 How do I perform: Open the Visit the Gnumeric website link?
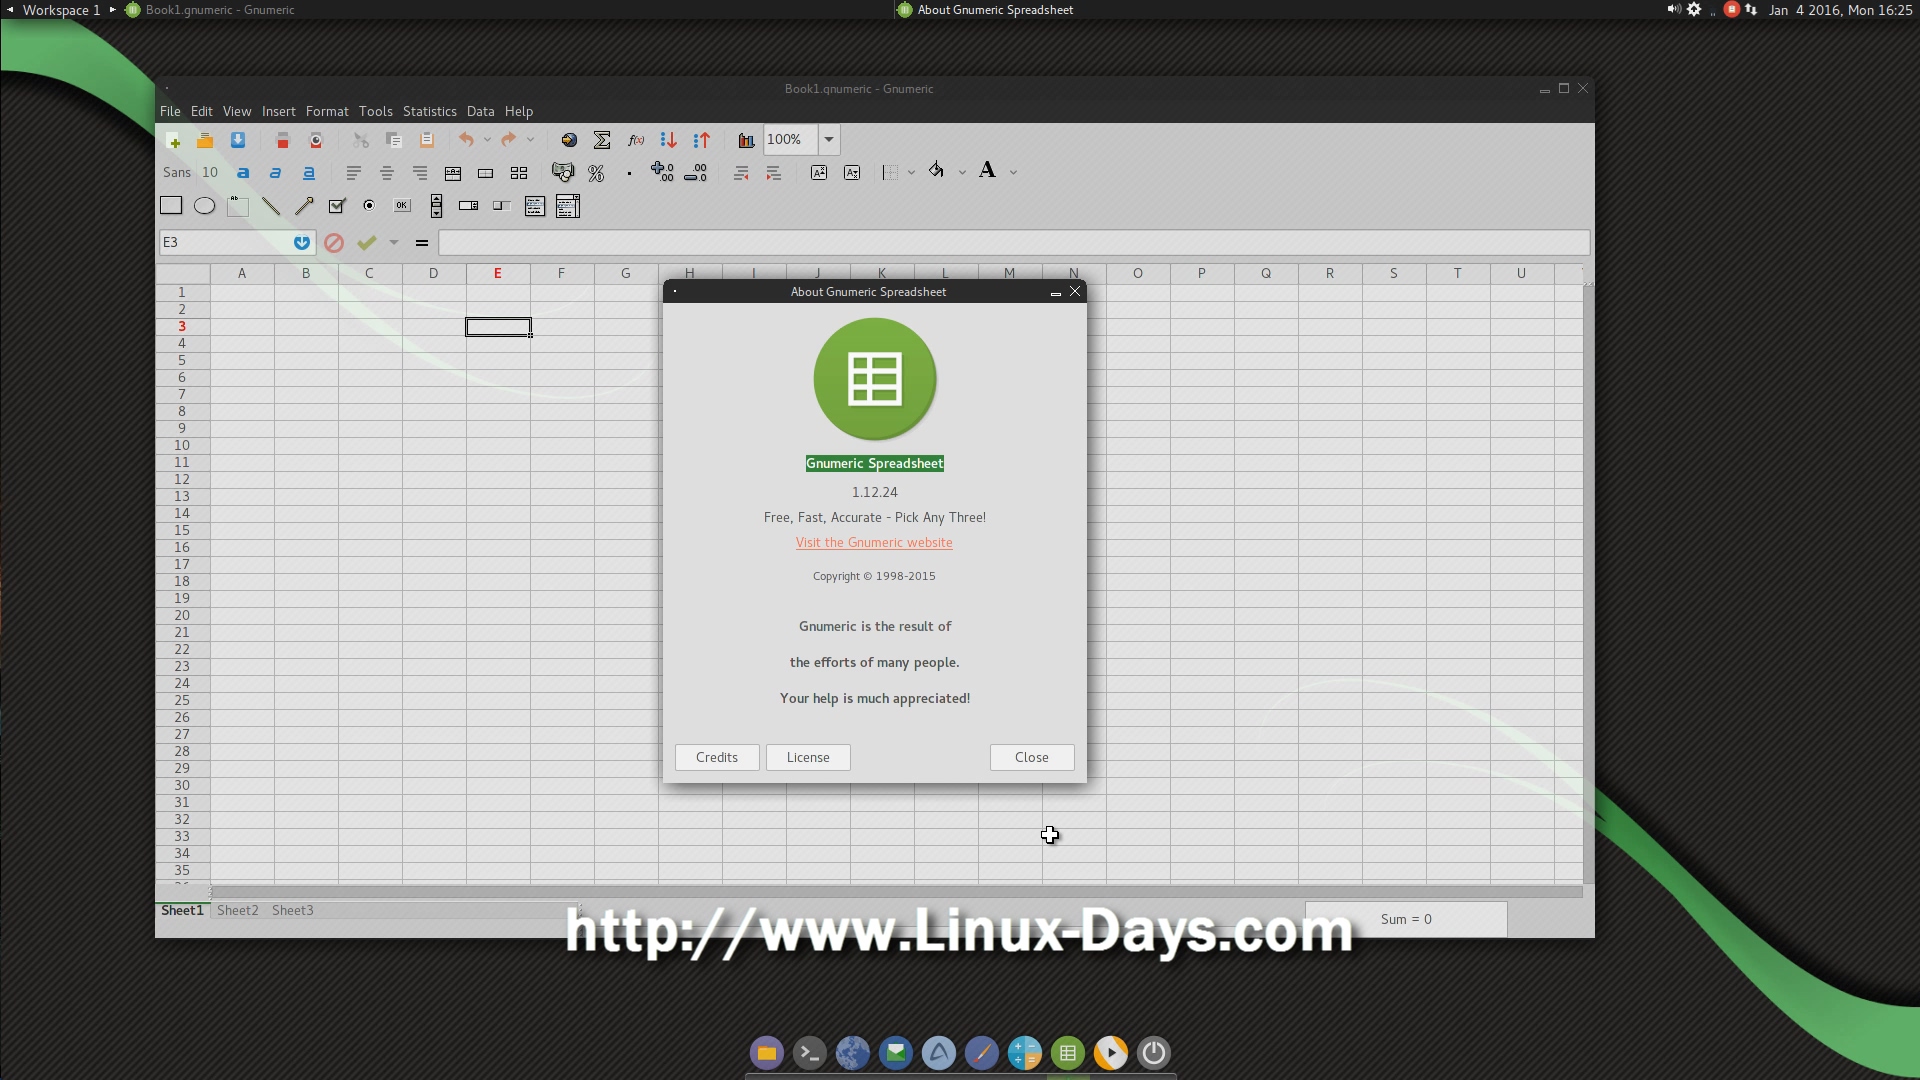tap(874, 542)
